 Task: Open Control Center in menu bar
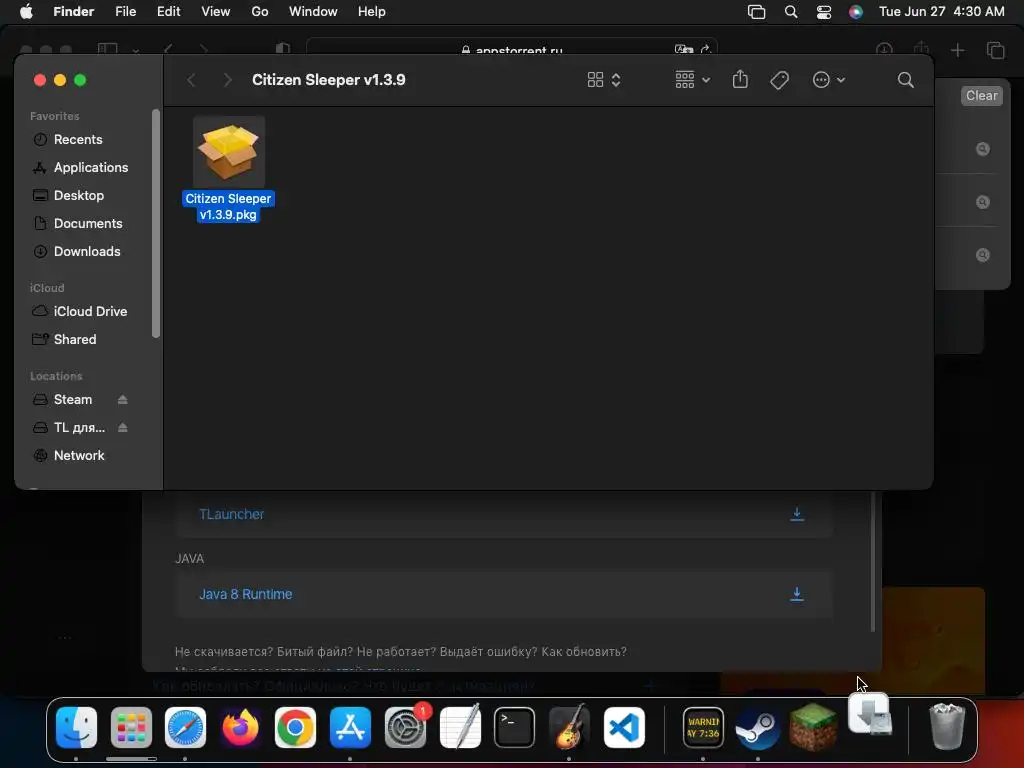[824, 12]
